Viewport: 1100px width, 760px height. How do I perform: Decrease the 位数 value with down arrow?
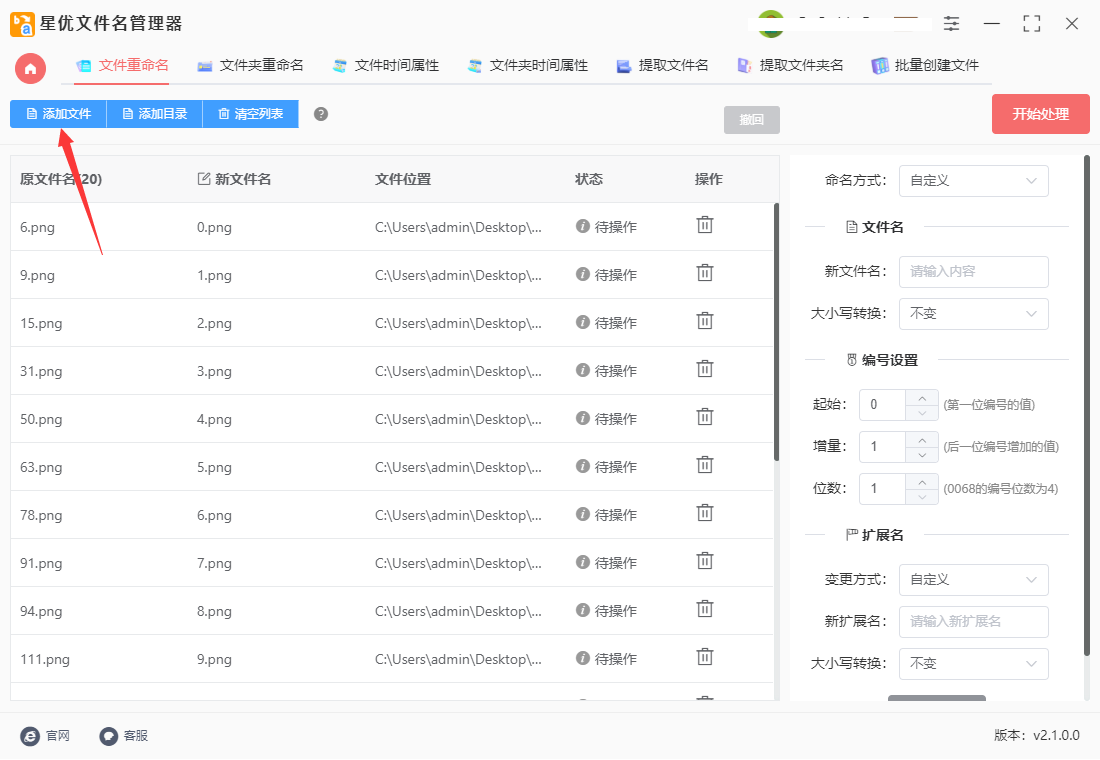[x=922, y=498]
